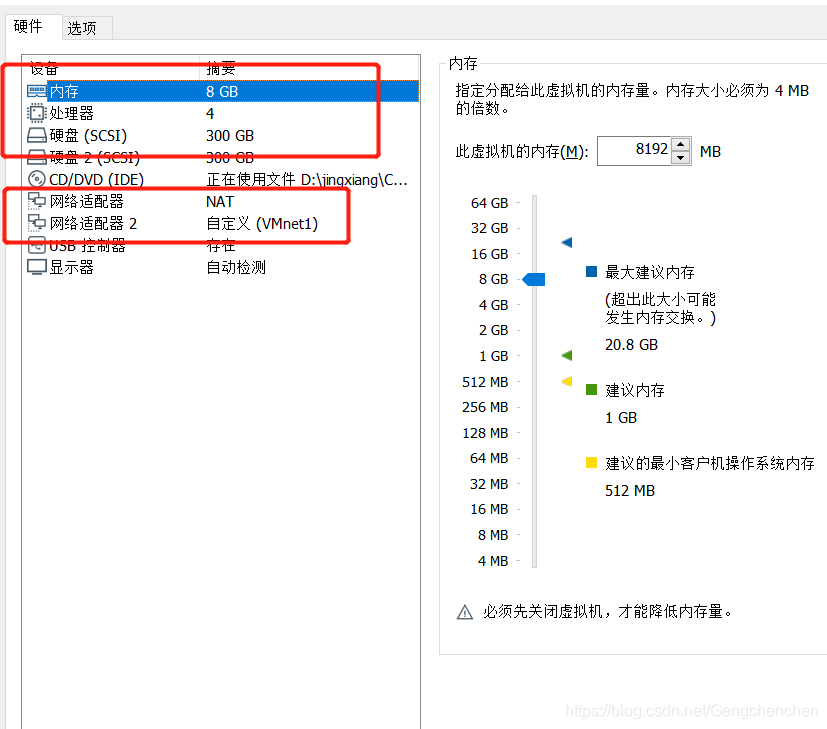Click the CD/DVD (IDE) disc icon

(x=36, y=179)
